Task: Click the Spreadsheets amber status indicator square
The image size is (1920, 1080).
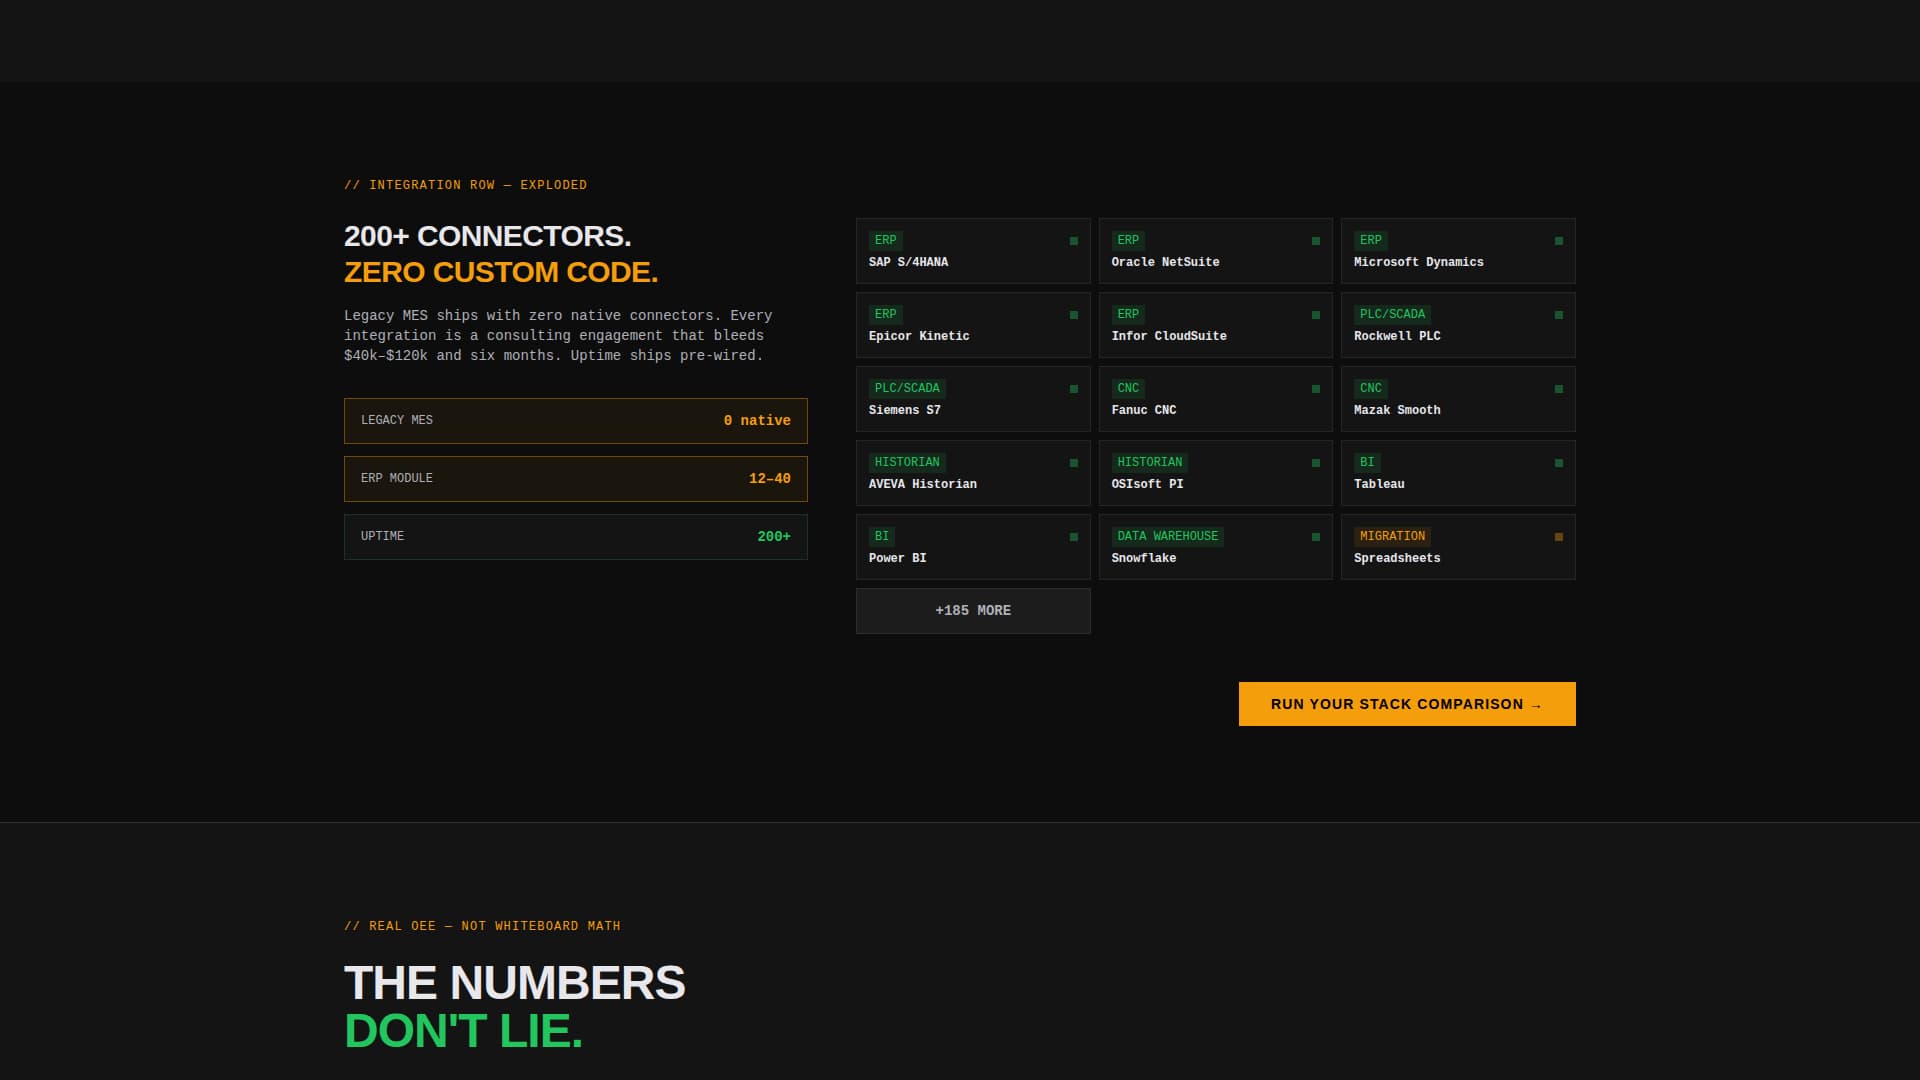Action: 1559,537
